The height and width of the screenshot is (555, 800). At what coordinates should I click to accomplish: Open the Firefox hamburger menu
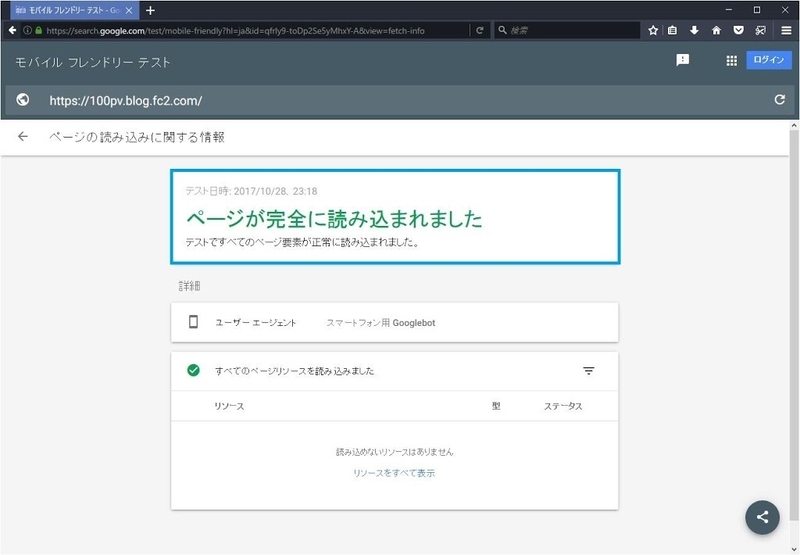[x=786, y=31]
